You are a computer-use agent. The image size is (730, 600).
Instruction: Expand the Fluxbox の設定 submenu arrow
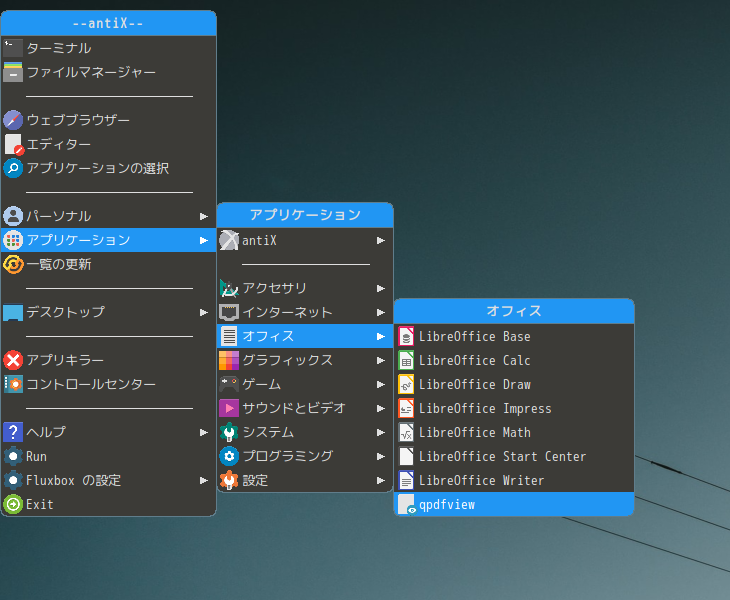pyautogui.click(x=203, y=480)
